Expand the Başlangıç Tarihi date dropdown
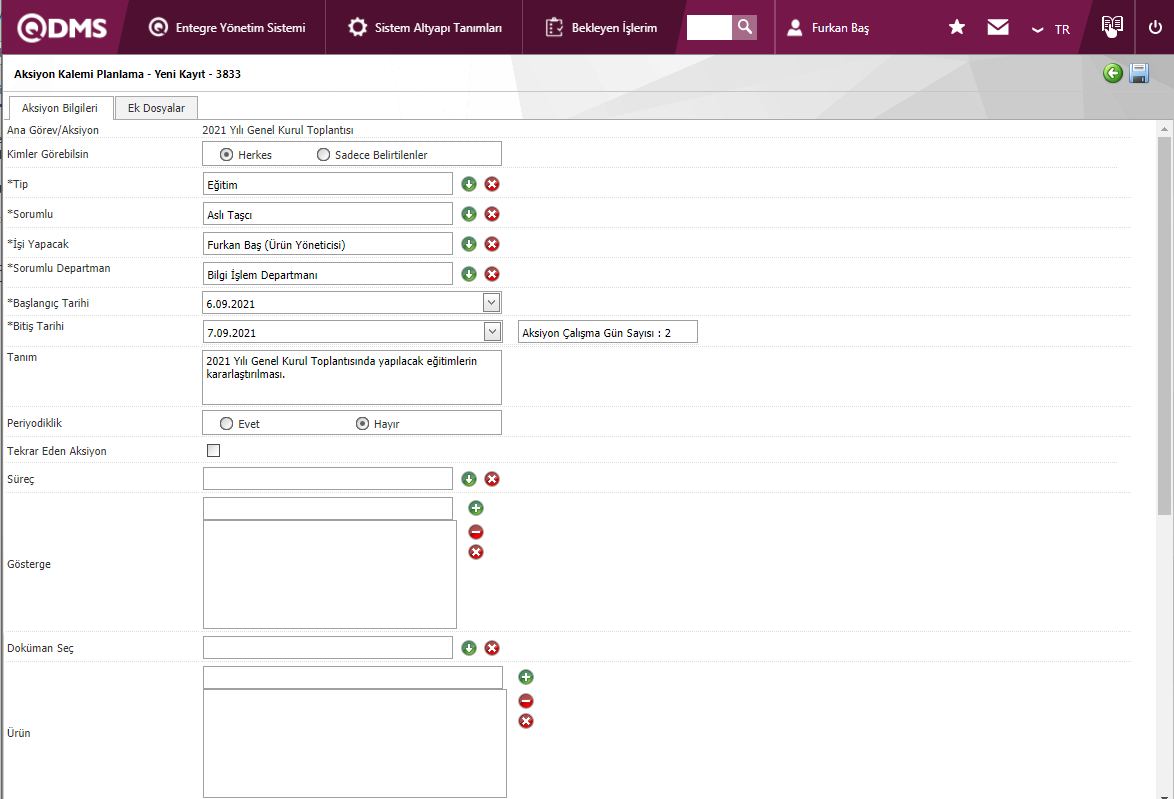The image size is (1174, 799). click(491, 303)
